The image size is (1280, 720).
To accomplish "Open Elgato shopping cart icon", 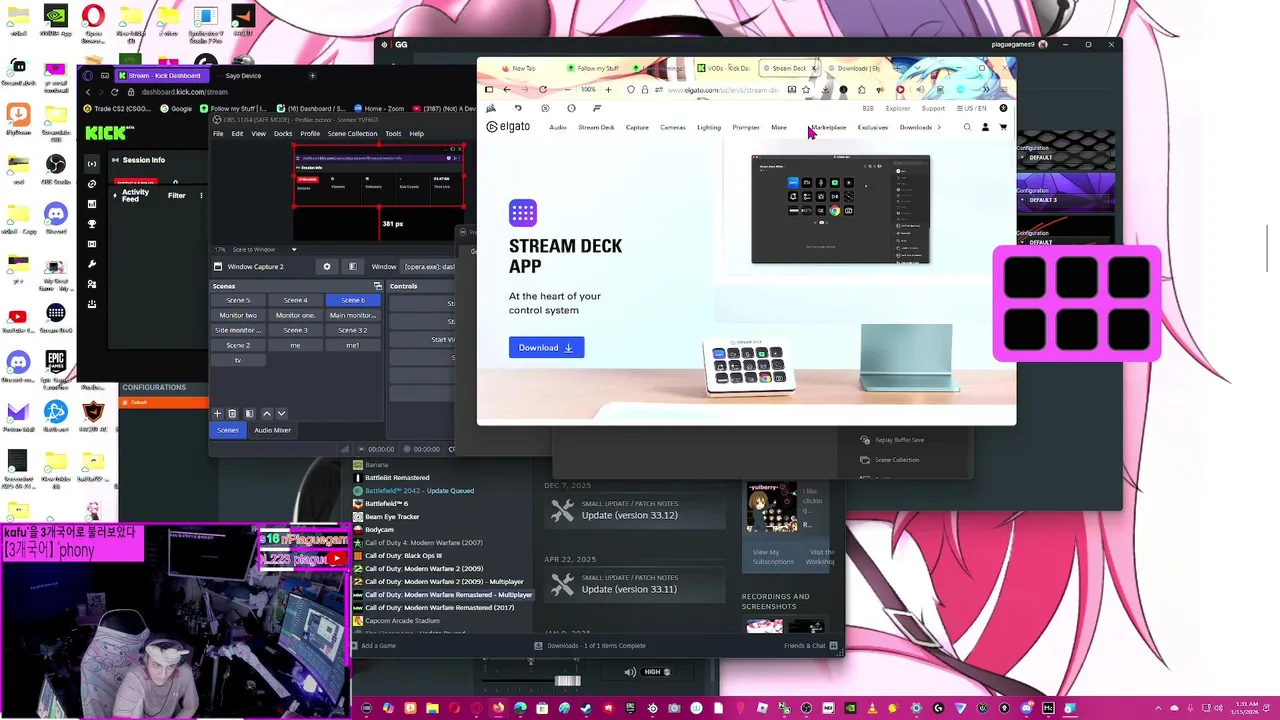I will coord(1003,127).
